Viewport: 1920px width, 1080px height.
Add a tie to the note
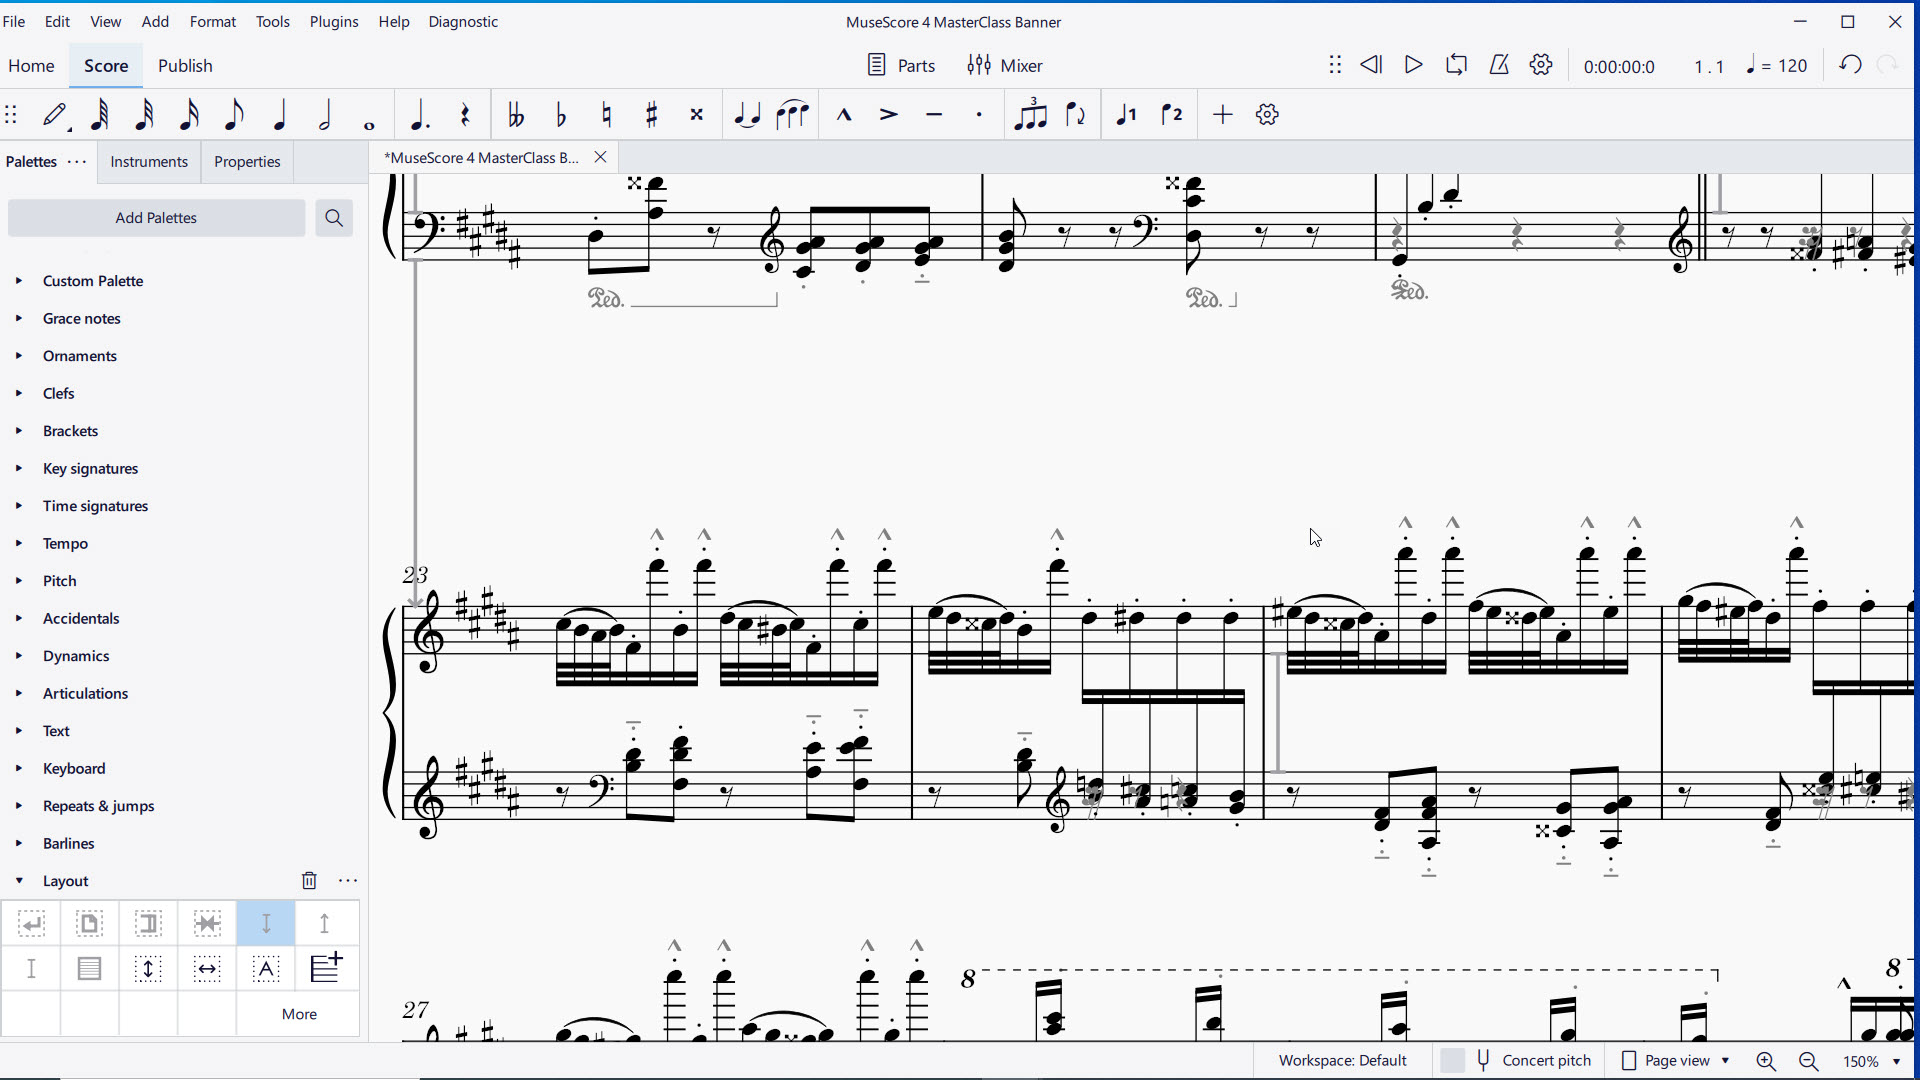coord(747,115)
